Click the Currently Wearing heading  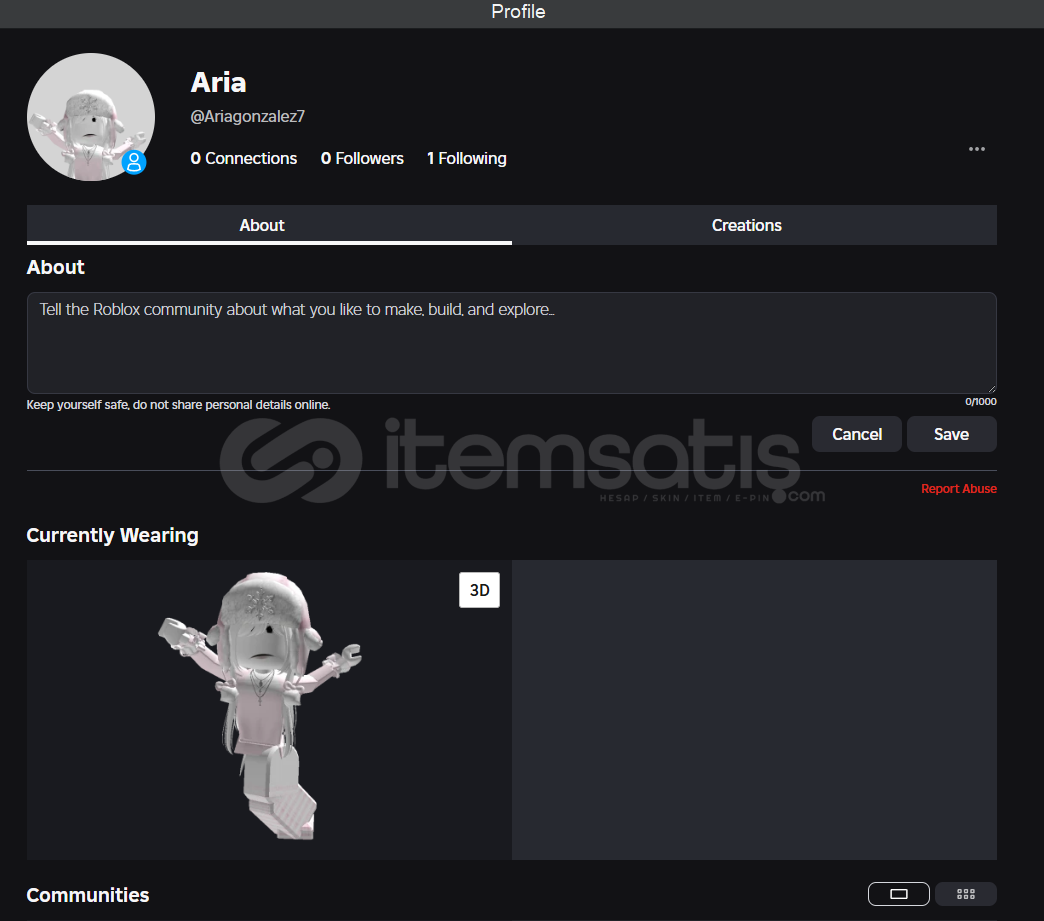(x=113, y=535)
